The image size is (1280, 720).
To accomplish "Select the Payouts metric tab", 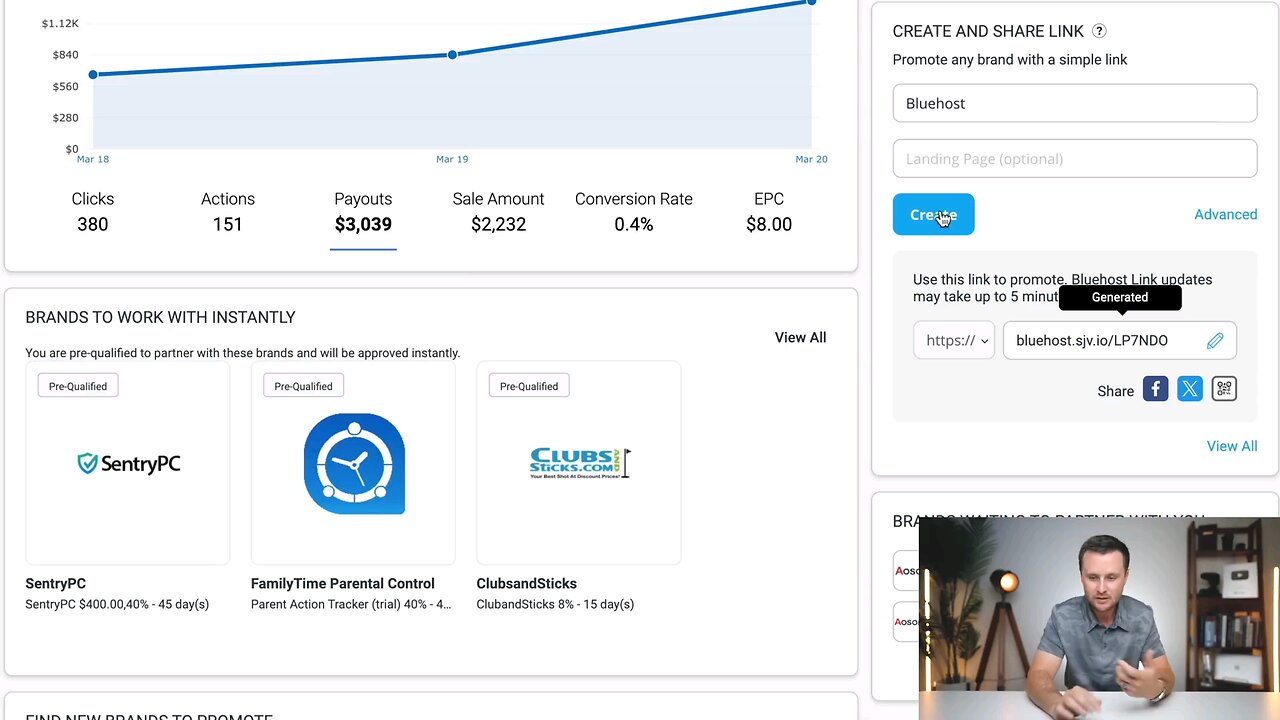I will click(x=363, y=212).
